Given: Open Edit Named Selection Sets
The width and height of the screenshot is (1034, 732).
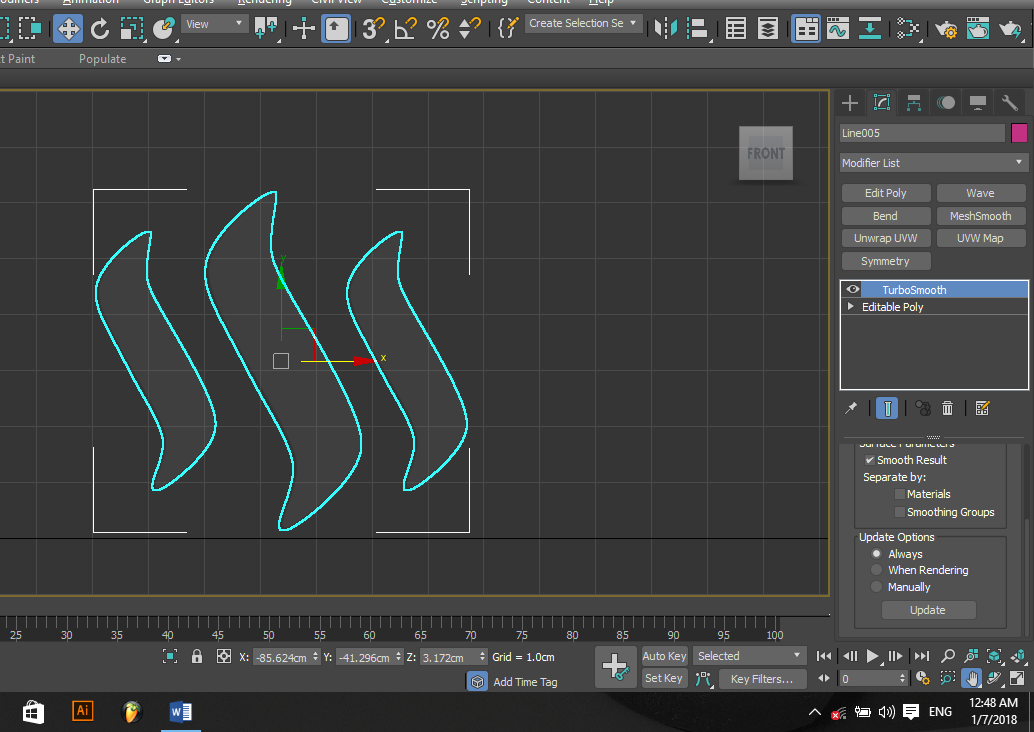Looking at the screenshot, I should tap(507, 28).
